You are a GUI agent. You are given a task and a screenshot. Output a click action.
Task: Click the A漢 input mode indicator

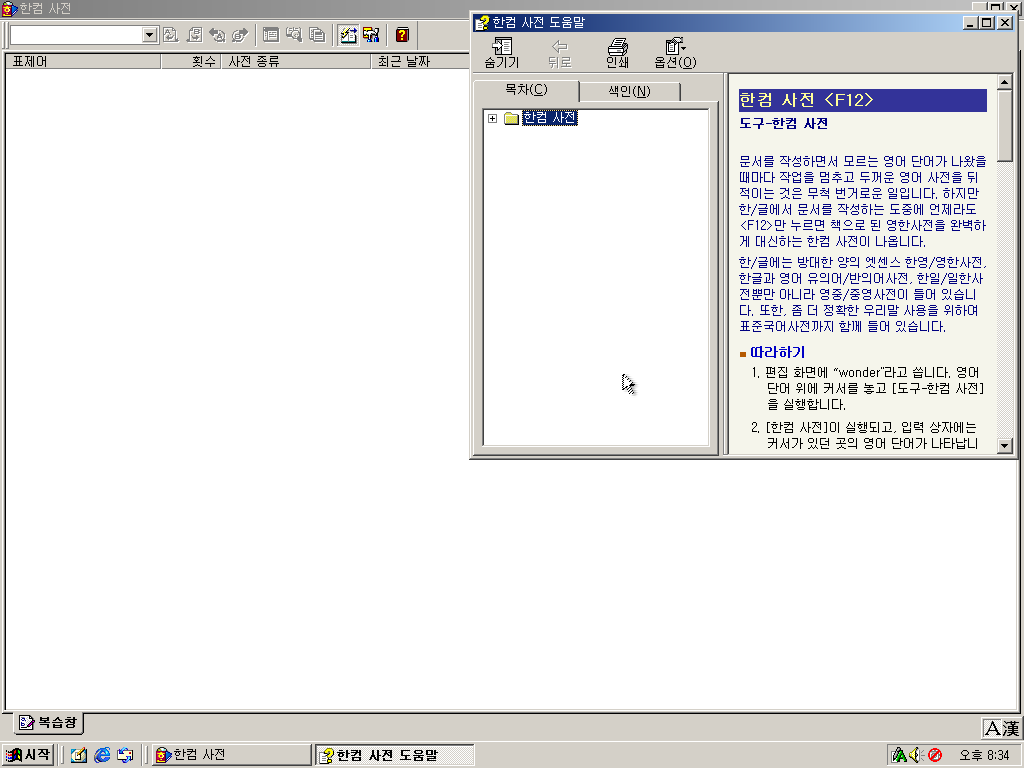[1001, 728]
